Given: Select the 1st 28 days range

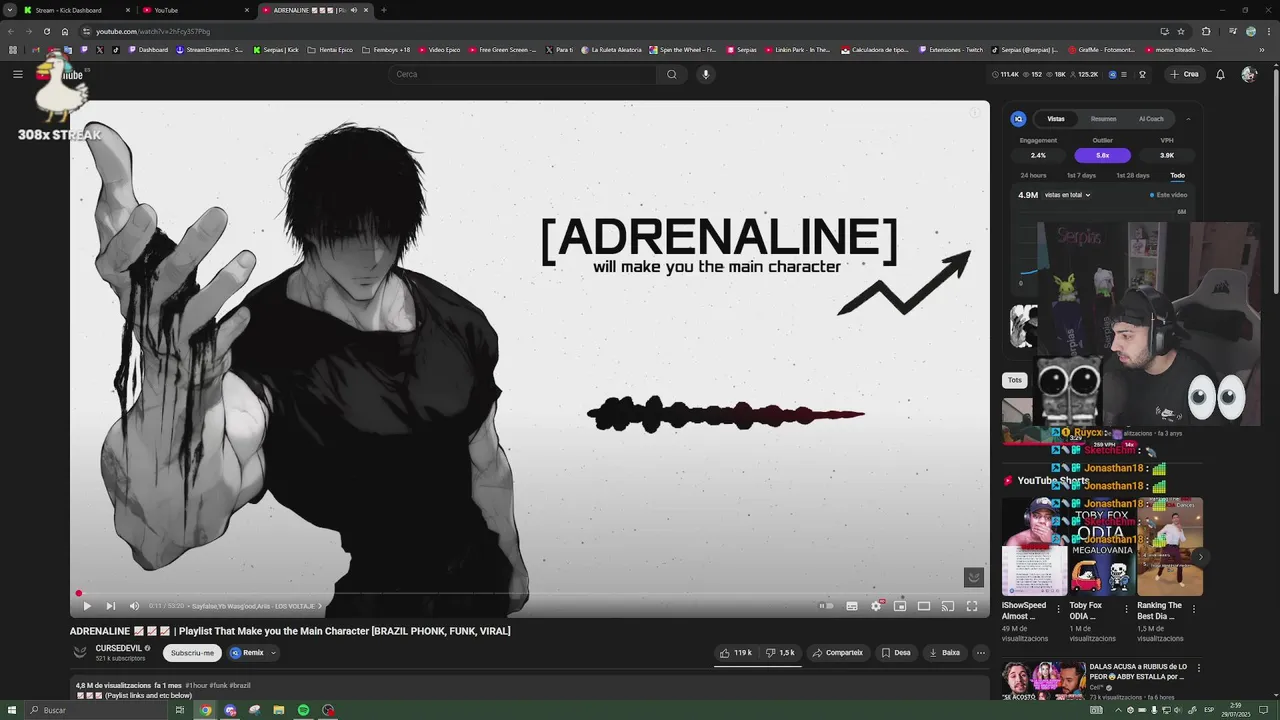Looking at the screenshot, I should (1133, 175).
